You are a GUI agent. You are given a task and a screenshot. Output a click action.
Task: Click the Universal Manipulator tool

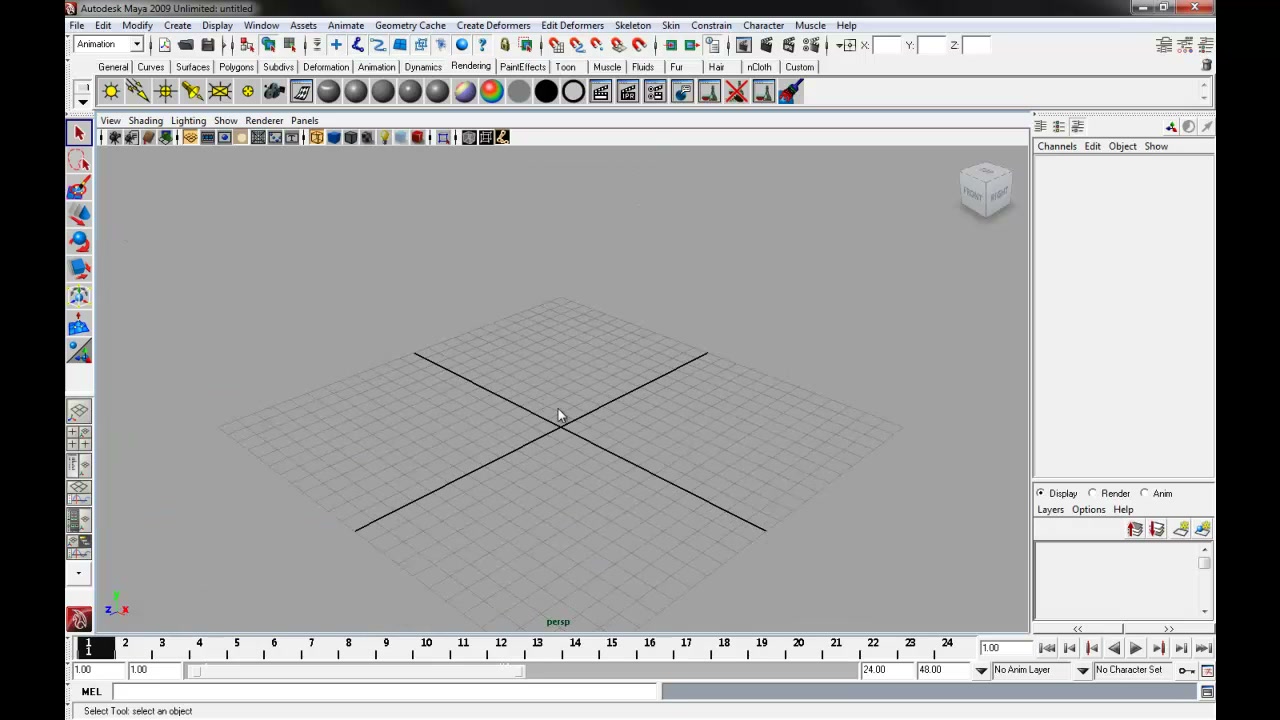click(79, 296)
